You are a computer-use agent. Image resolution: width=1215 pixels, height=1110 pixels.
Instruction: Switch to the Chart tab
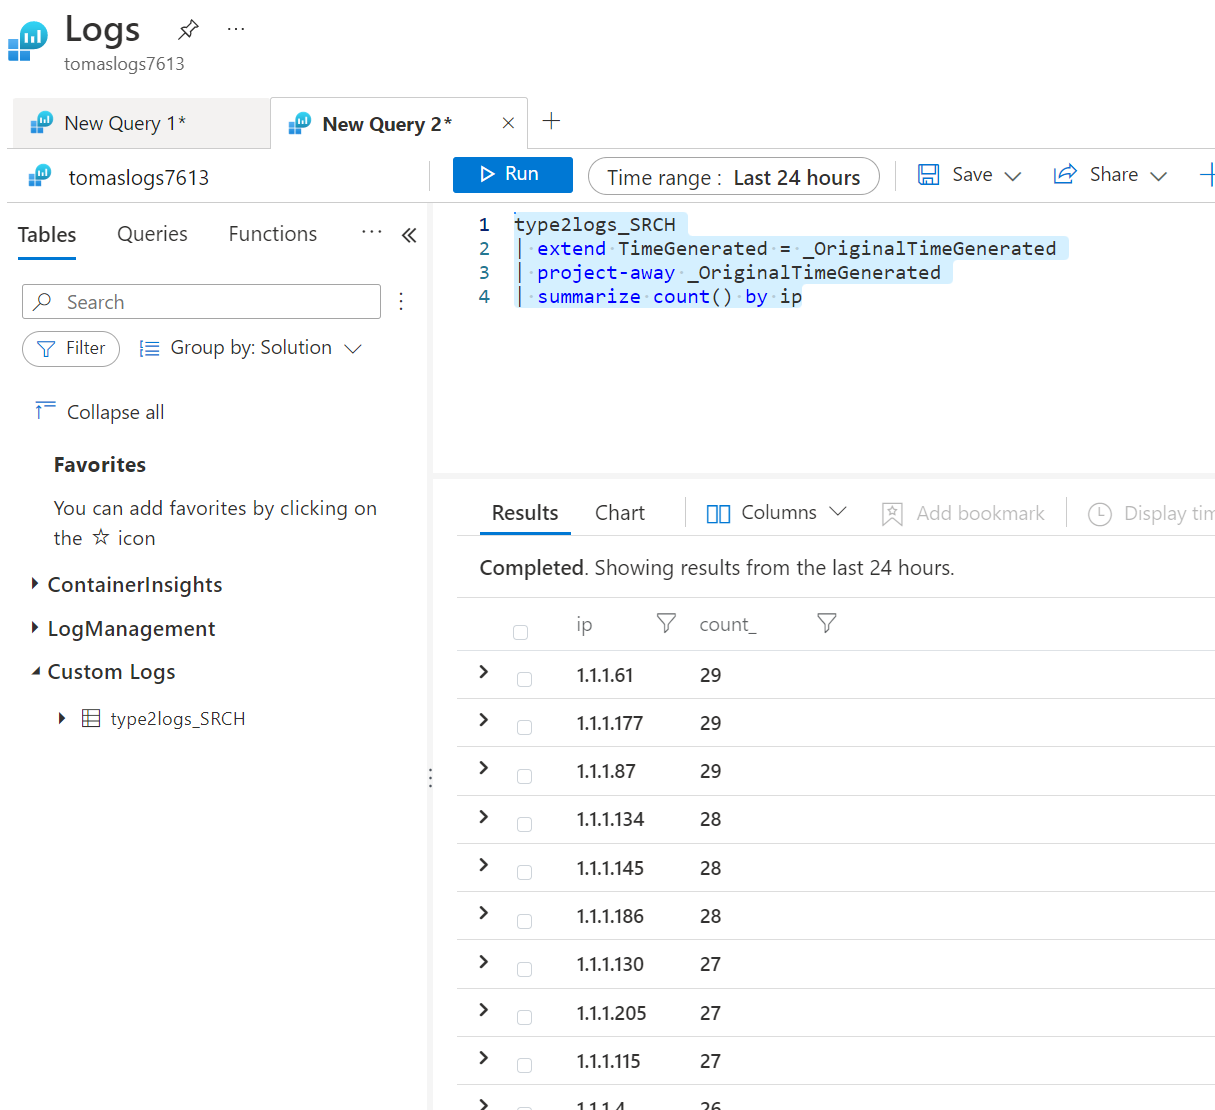click(620, 513)
